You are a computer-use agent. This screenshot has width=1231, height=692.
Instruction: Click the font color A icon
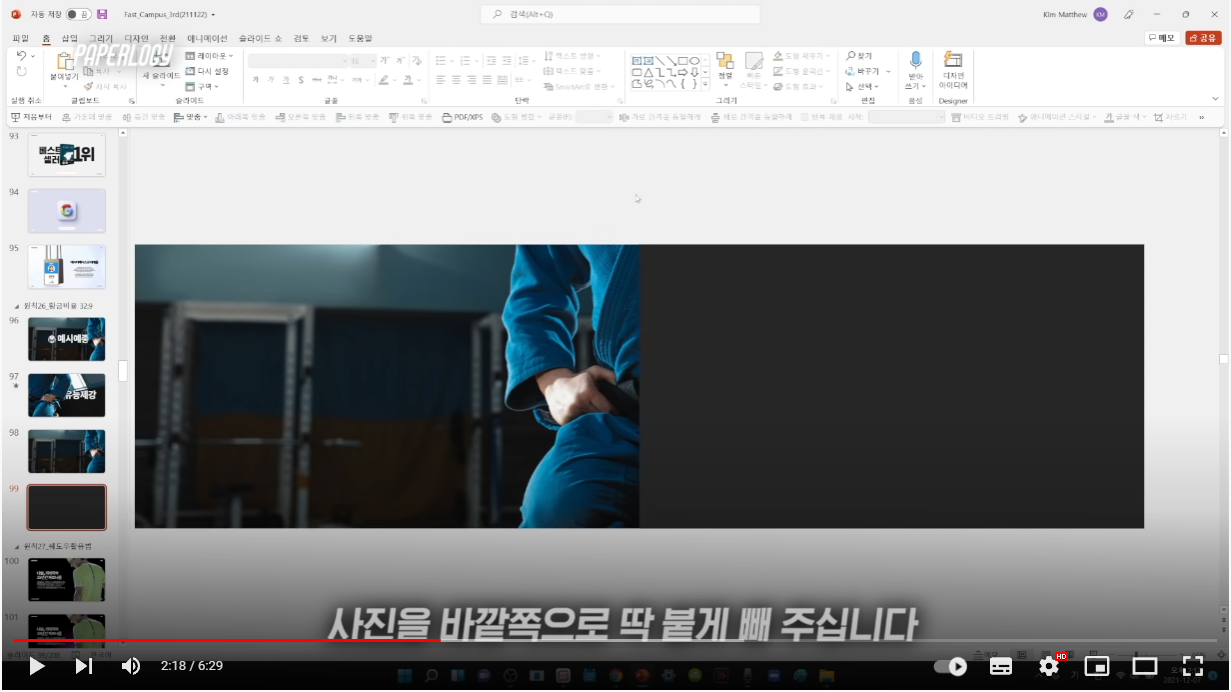[408, 79]
